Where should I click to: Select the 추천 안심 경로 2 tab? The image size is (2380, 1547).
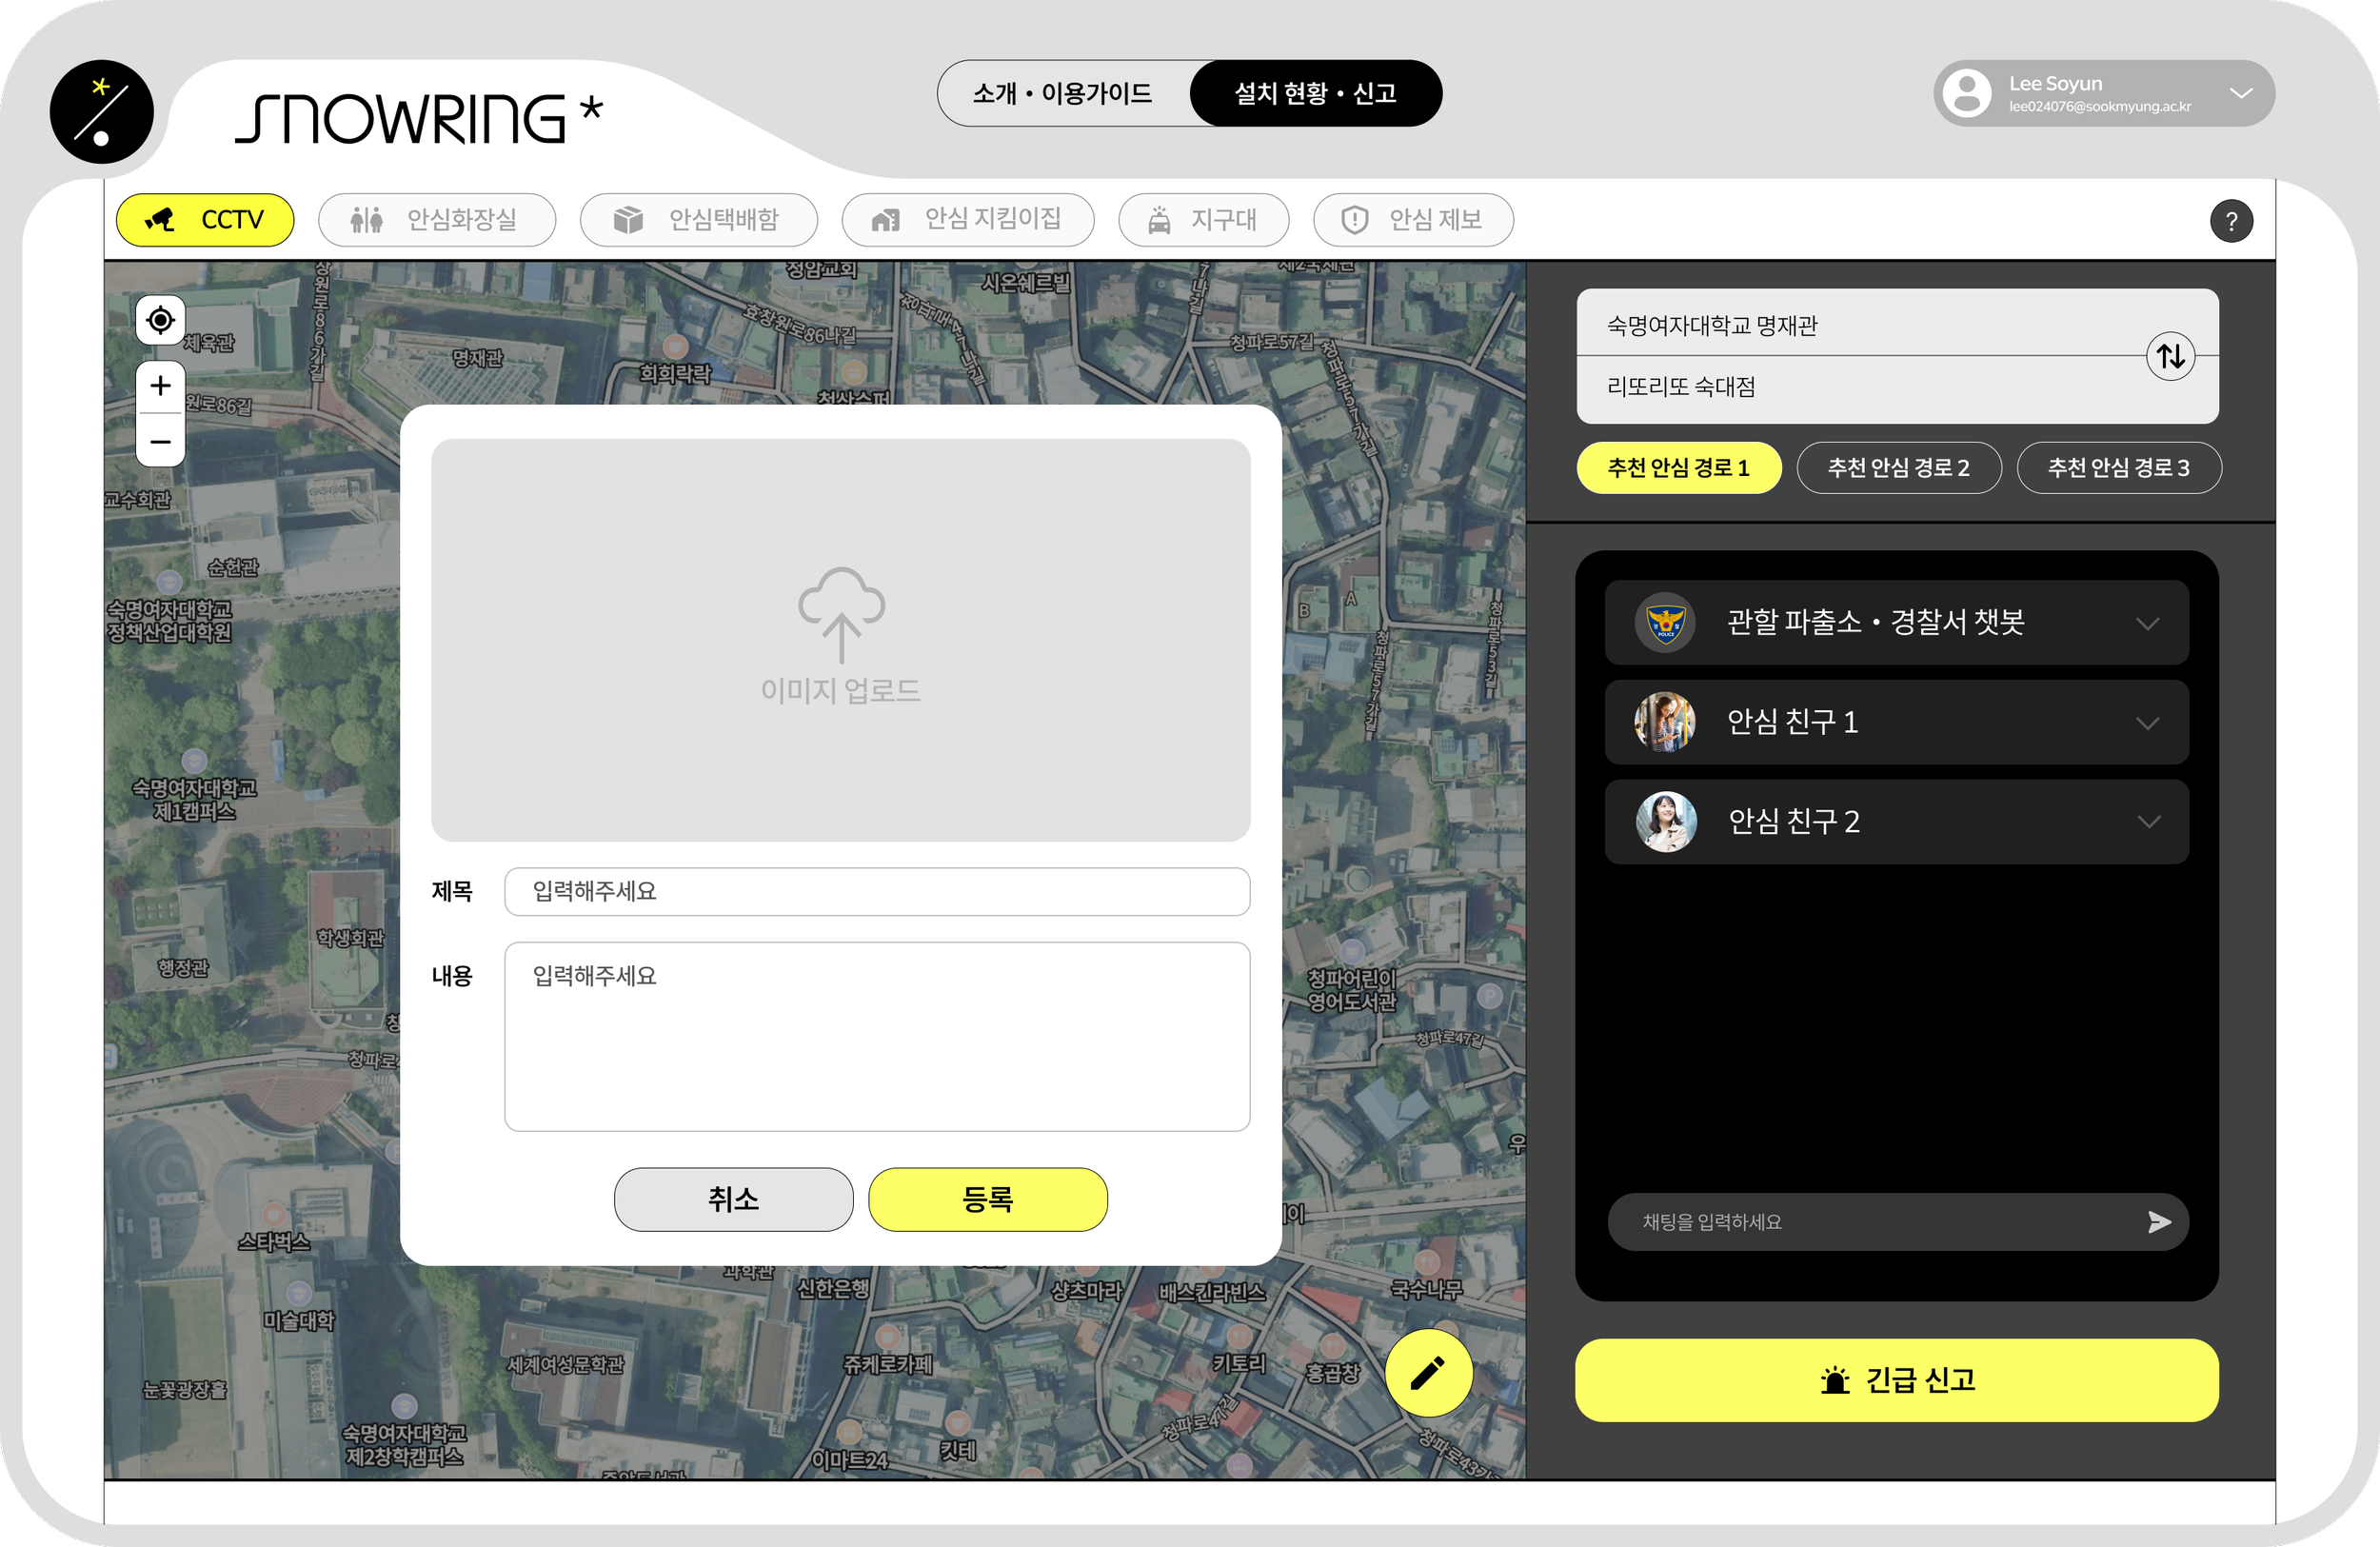pos(1898,468)
